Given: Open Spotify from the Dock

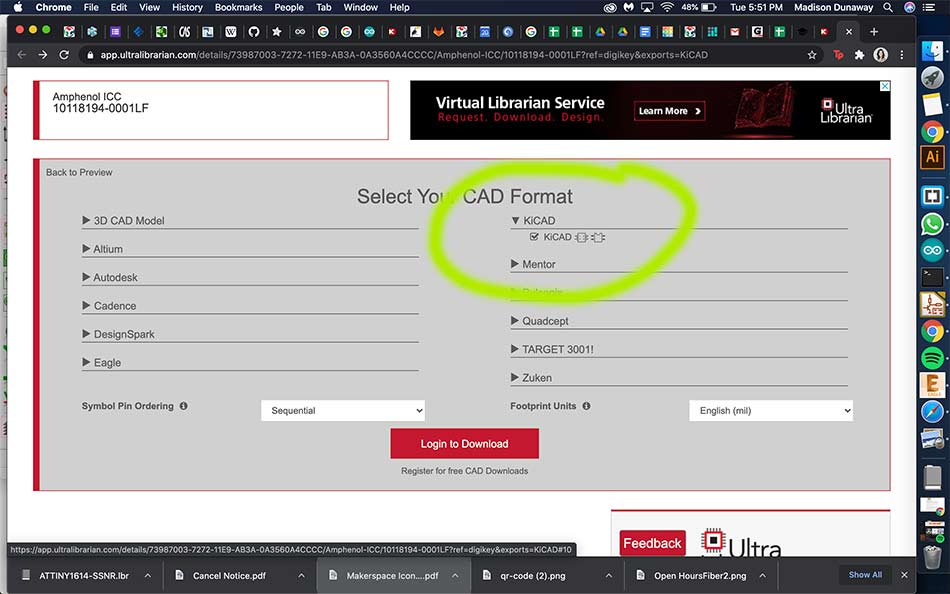Looking at the screenshot, I should [932, 358].
